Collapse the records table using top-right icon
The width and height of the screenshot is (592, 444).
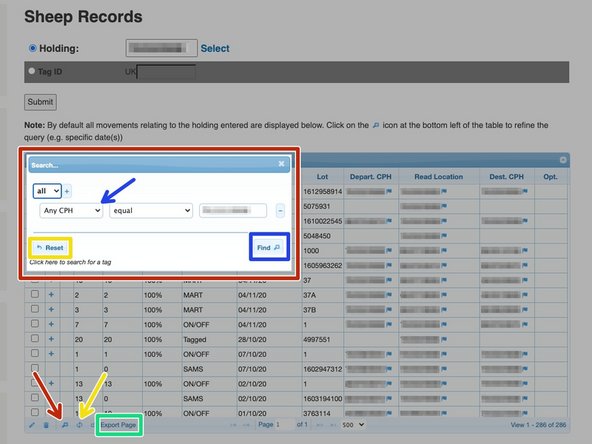[x=563, y=160]
